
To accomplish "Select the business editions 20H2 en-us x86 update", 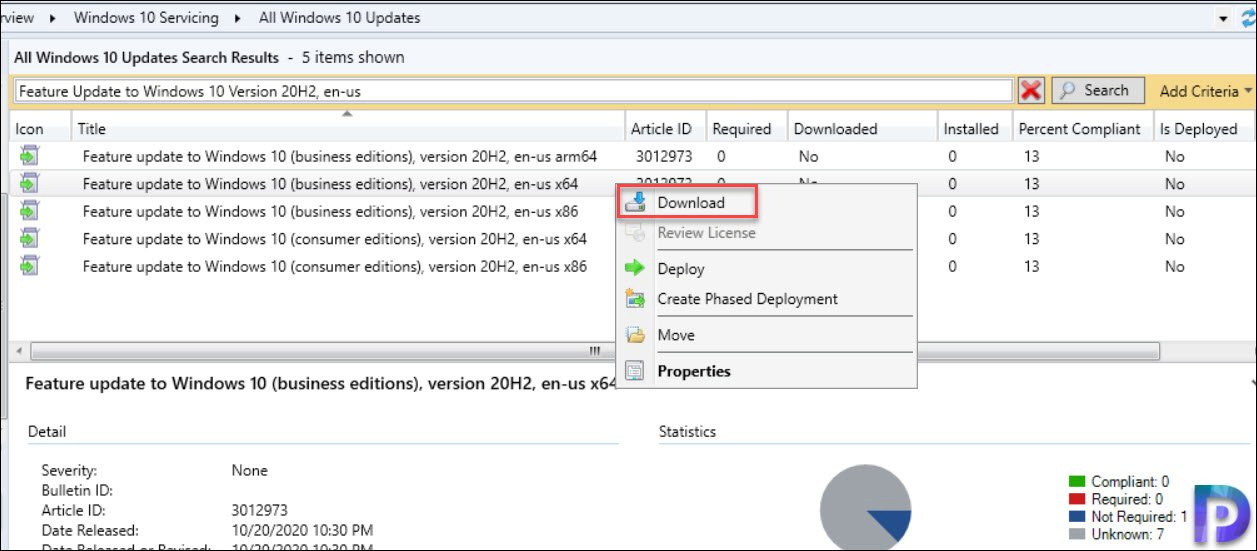I will [x=330, y=211].
